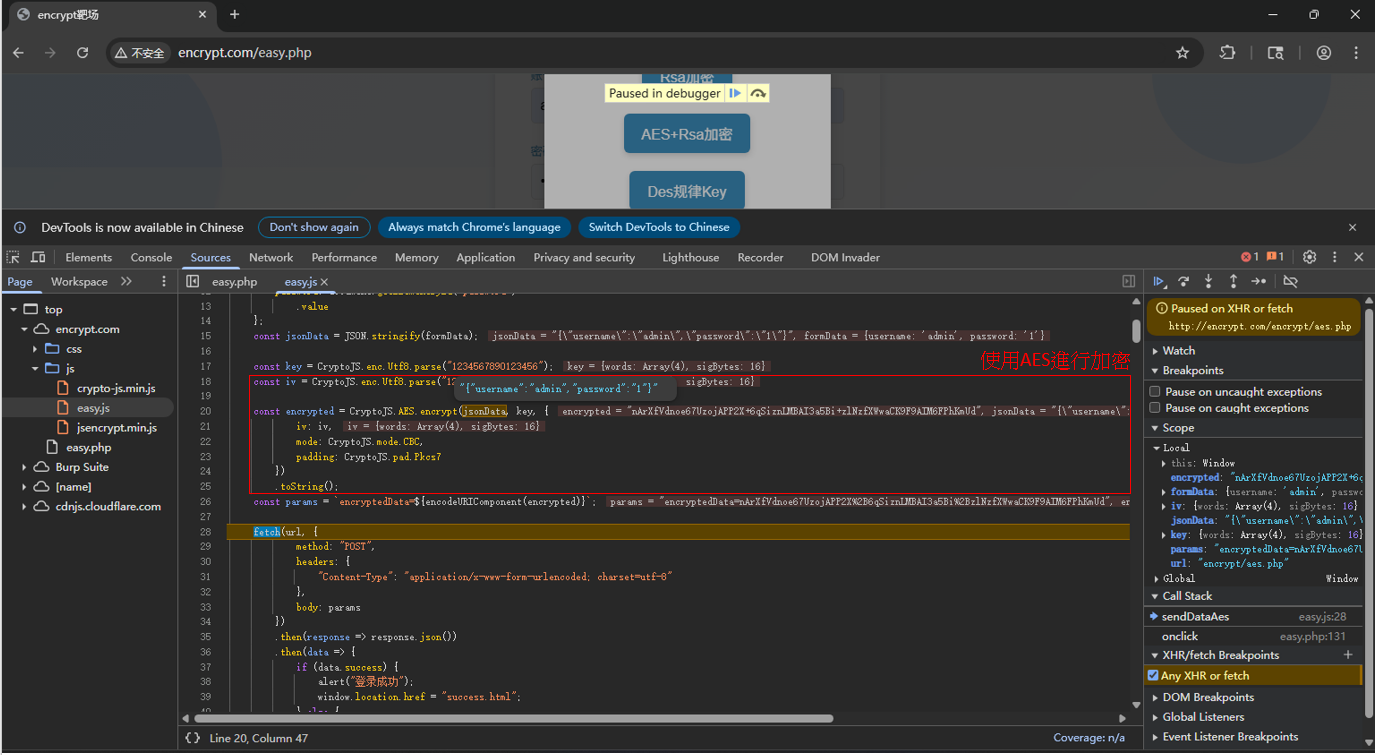The image size is (1375, 755).
Task: Expand the DOM Breakpoints section
Action: (1156, 698)
